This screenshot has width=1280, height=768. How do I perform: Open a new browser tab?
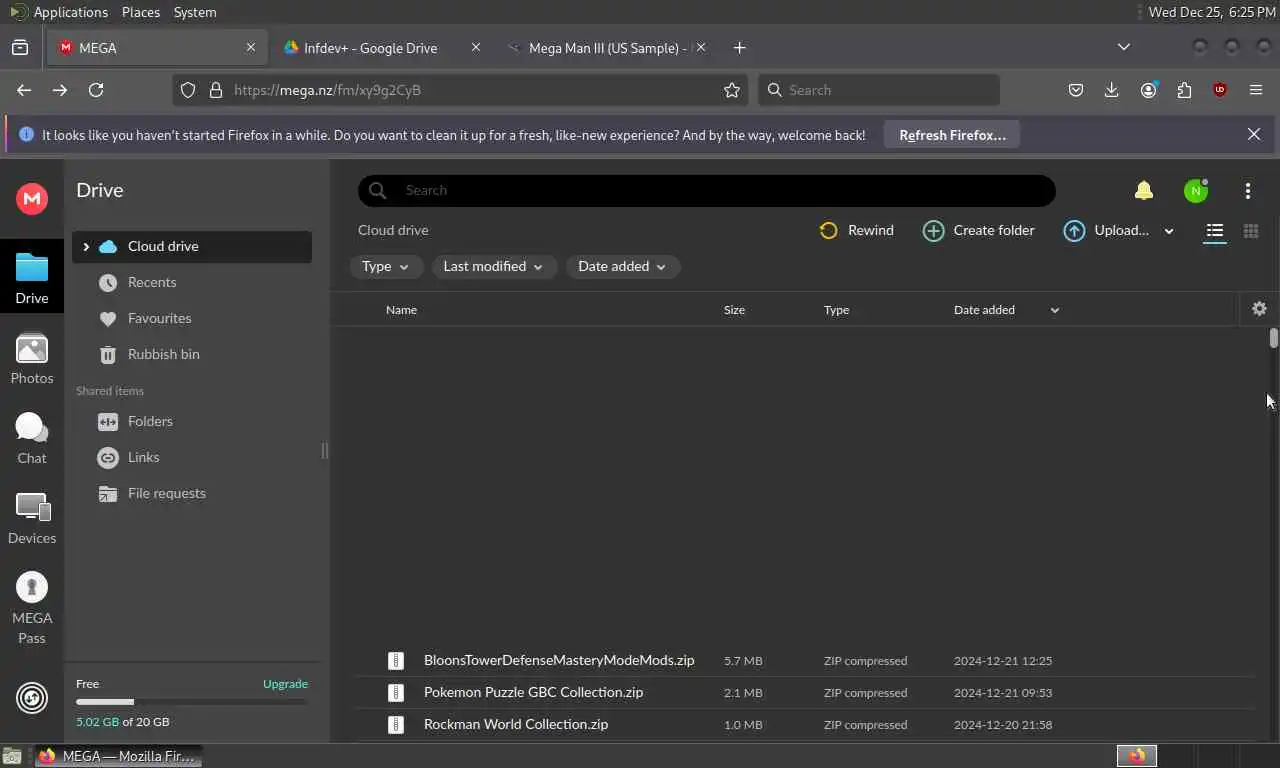point(739,48)
